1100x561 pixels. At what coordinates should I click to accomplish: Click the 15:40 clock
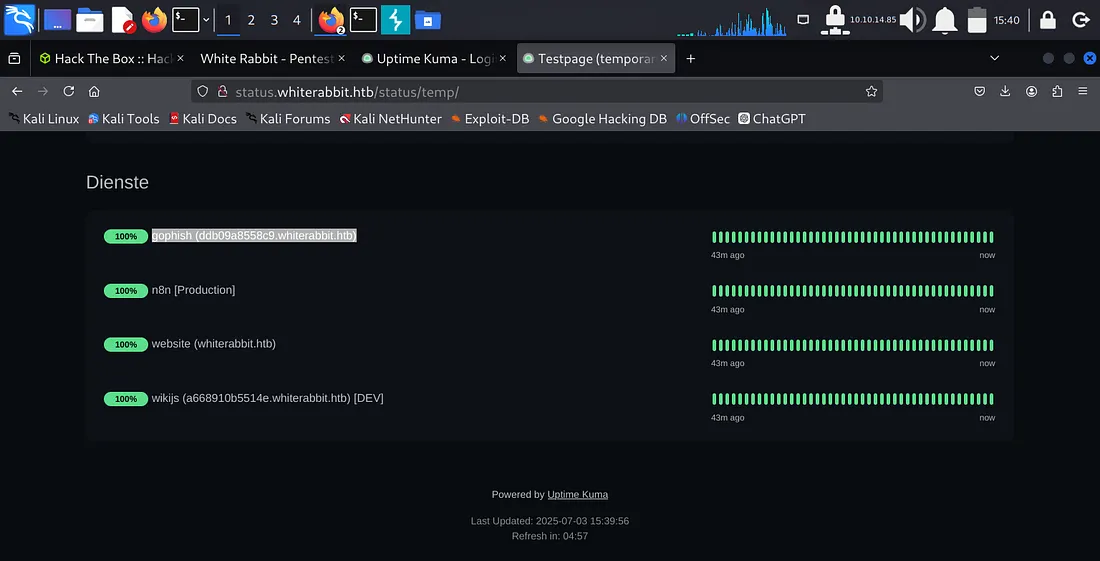1007,20
